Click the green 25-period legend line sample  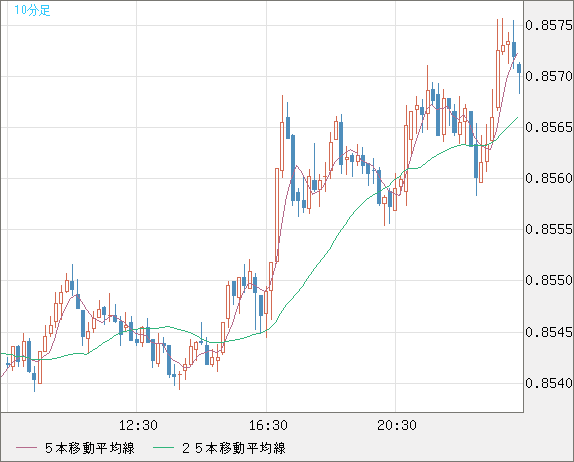point(163,448)
